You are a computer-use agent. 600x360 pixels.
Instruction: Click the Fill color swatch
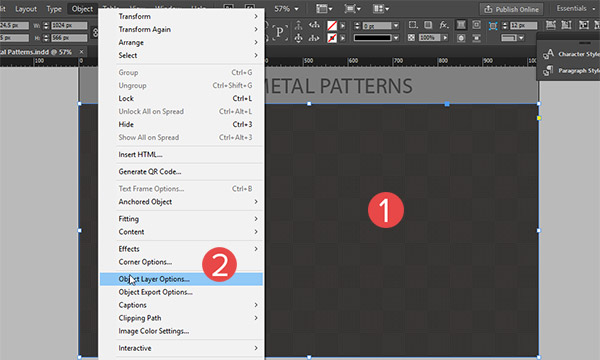pos(332,25)
